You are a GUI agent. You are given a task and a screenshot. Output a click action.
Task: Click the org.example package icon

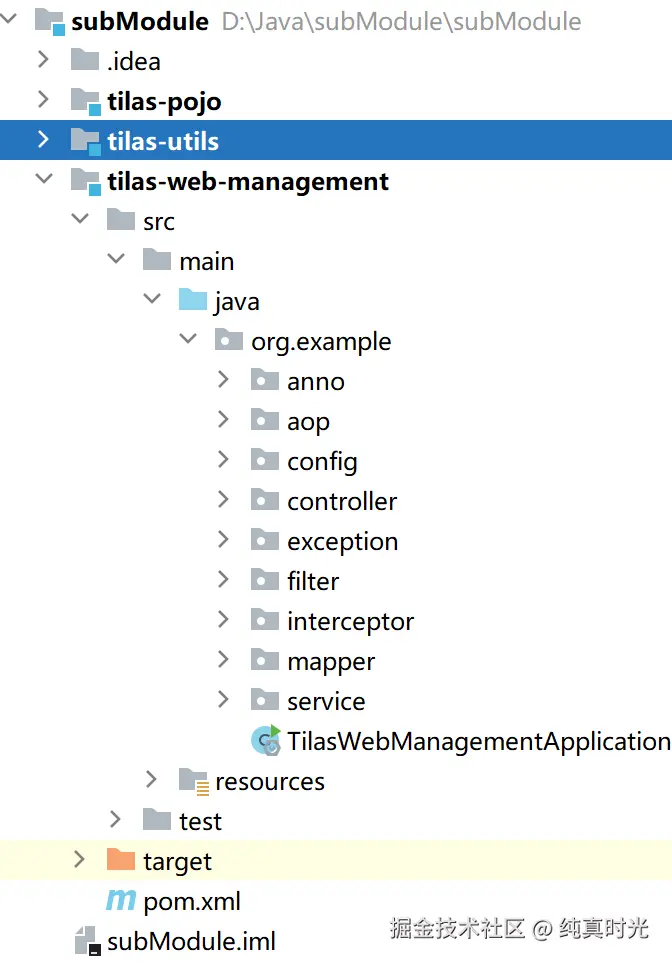coord(229,341)
